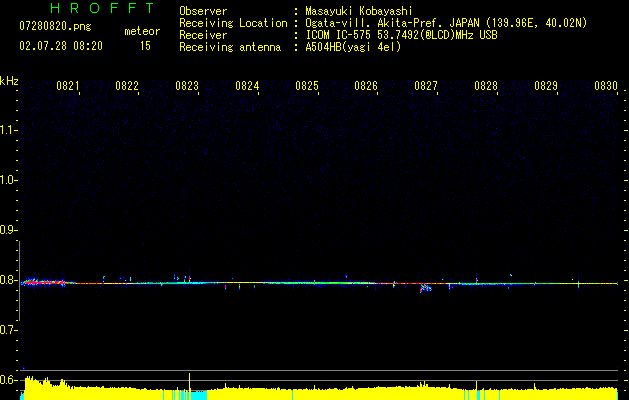Image resolution: width=629 pixels, height=400 pixels.
Task: Click the 0.7 kHz frequency label
Action: 8,330
